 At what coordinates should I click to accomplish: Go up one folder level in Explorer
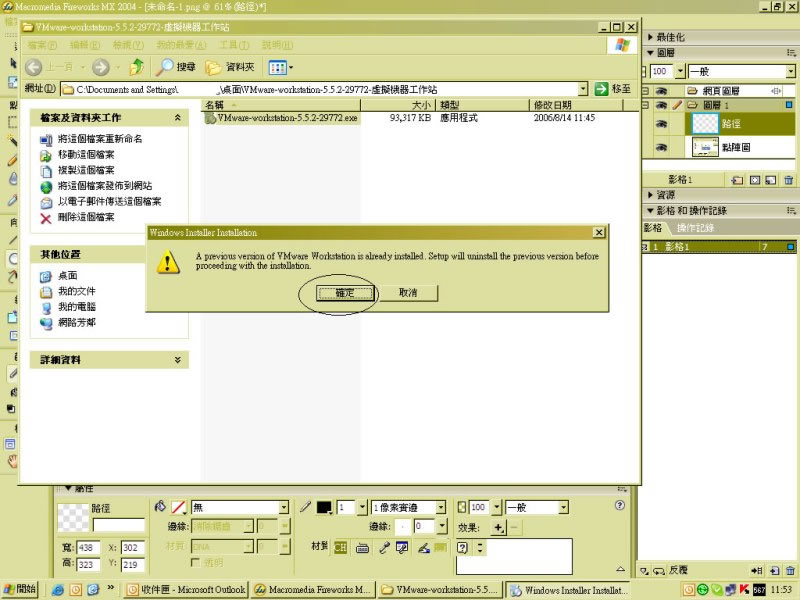click(136, 67)
